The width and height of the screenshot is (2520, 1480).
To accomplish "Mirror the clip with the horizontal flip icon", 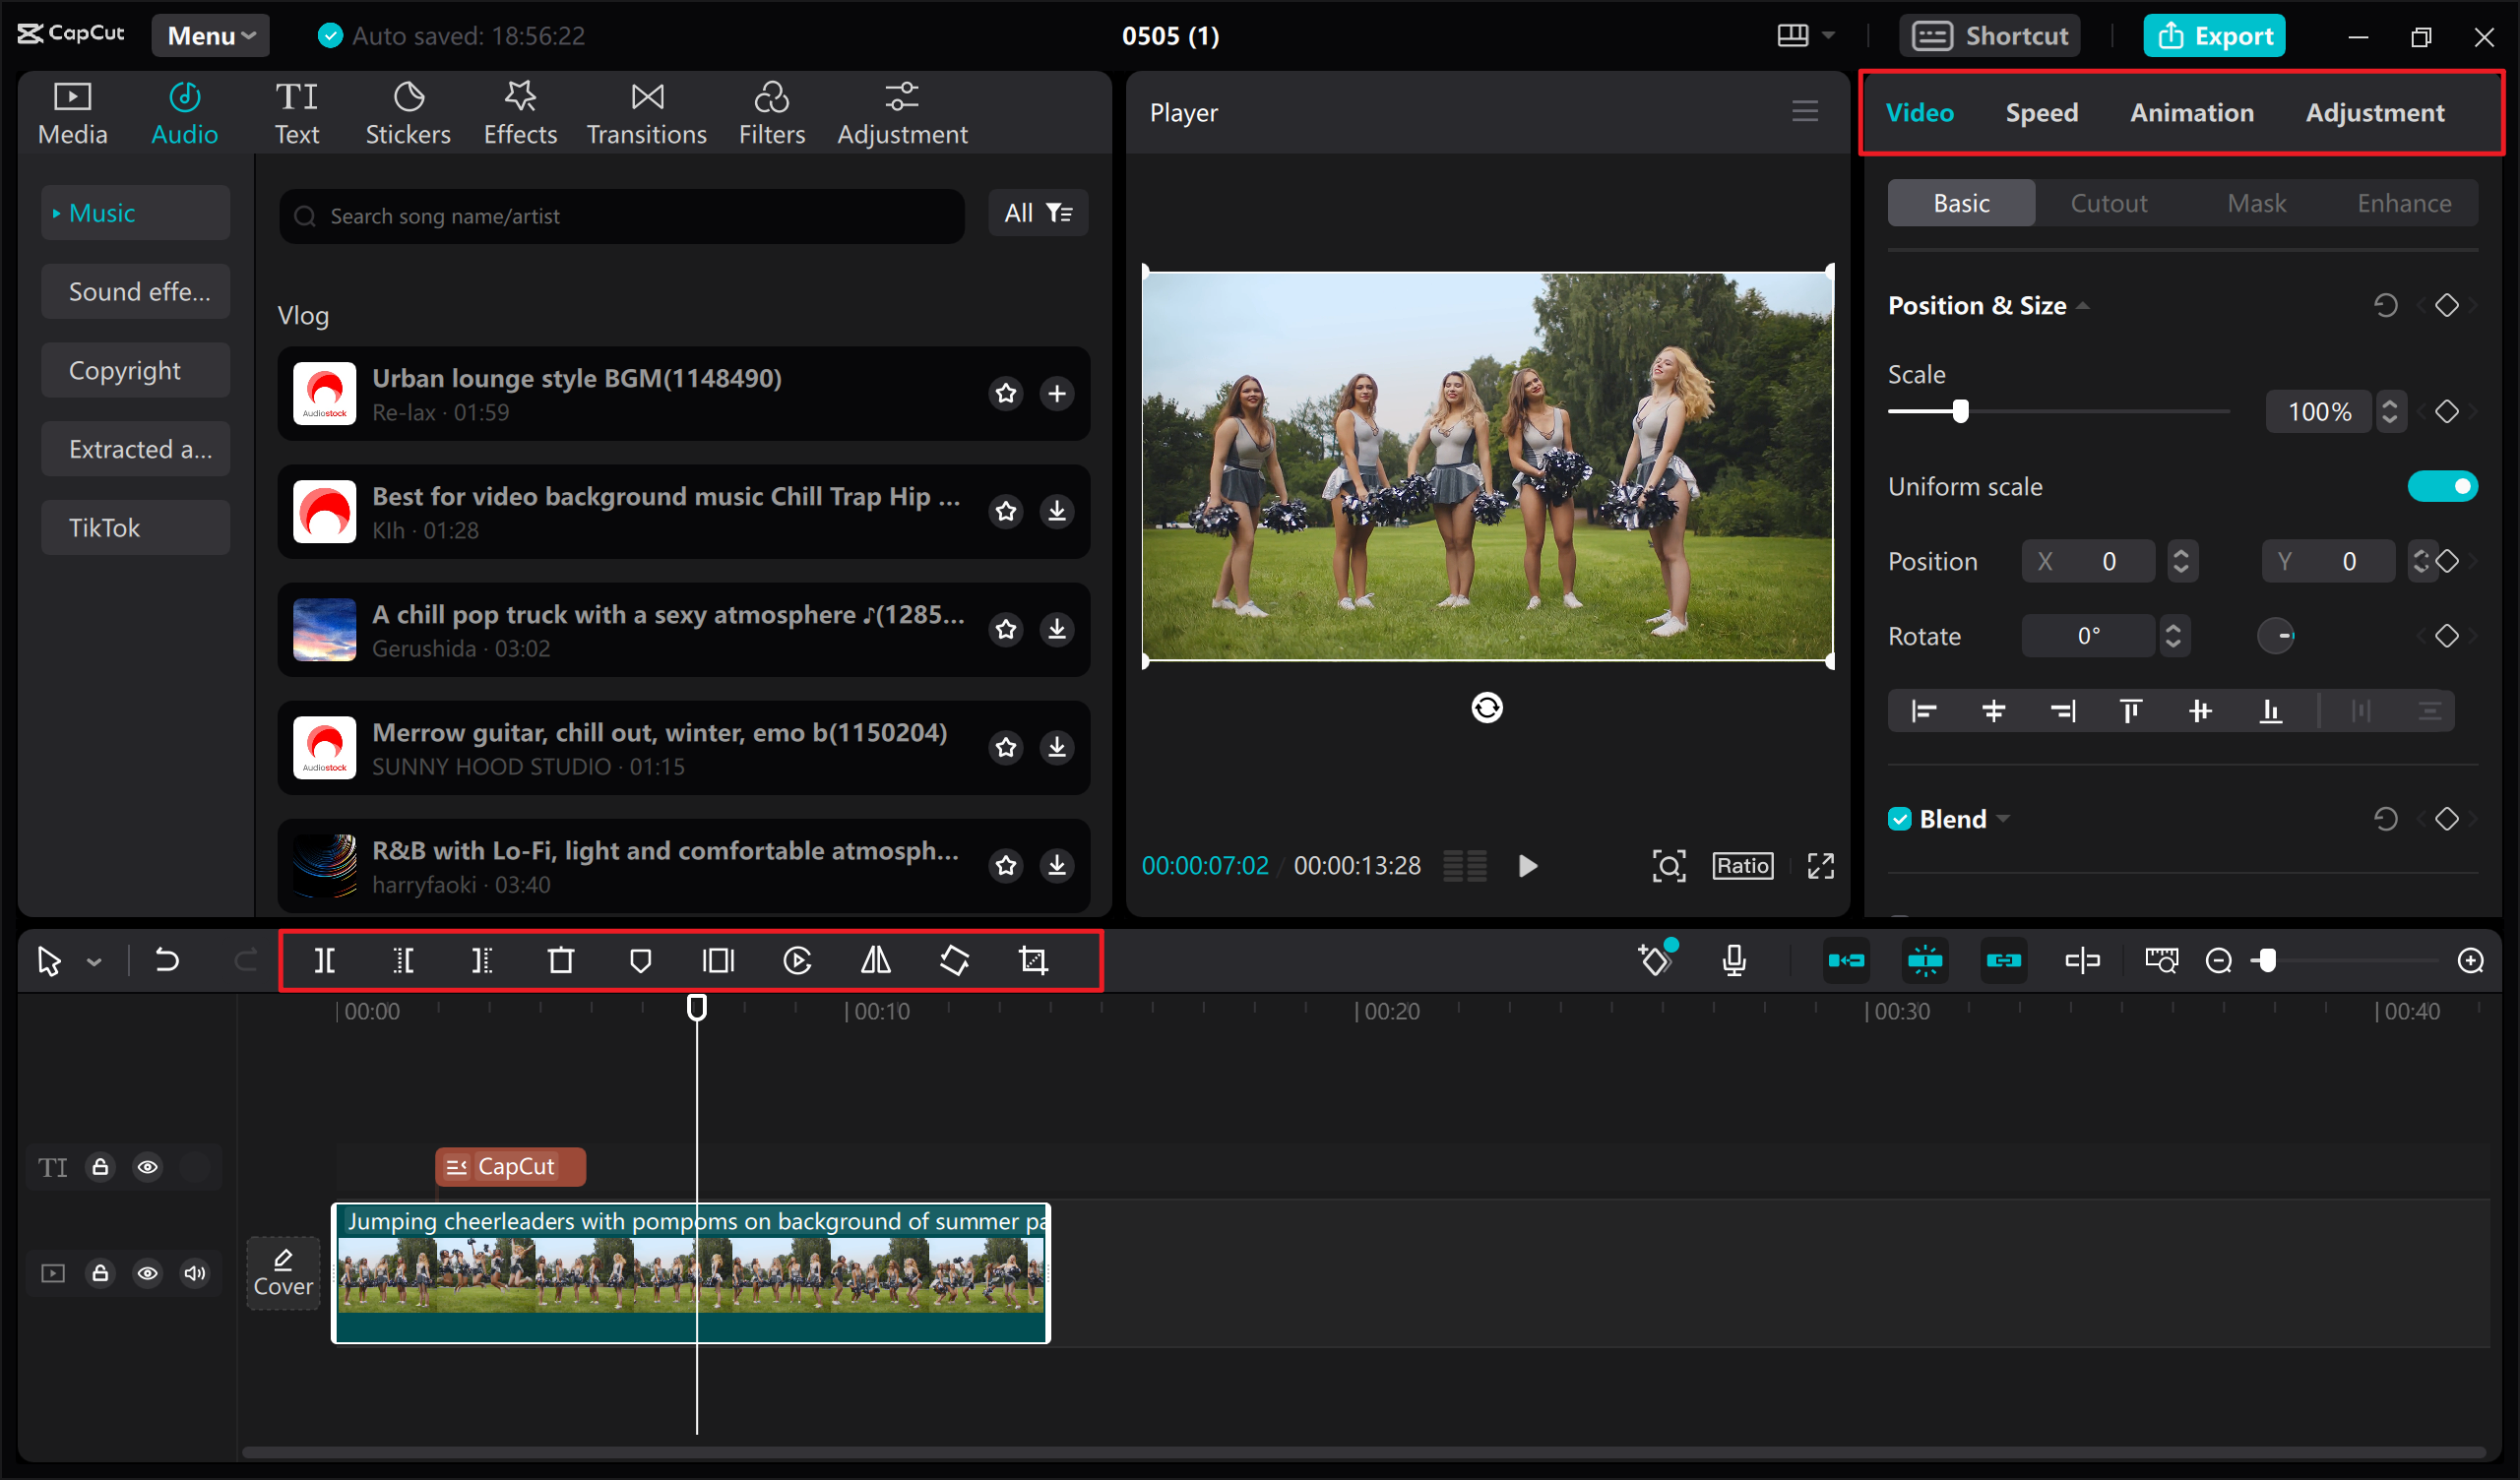I will tap(875, 960).
